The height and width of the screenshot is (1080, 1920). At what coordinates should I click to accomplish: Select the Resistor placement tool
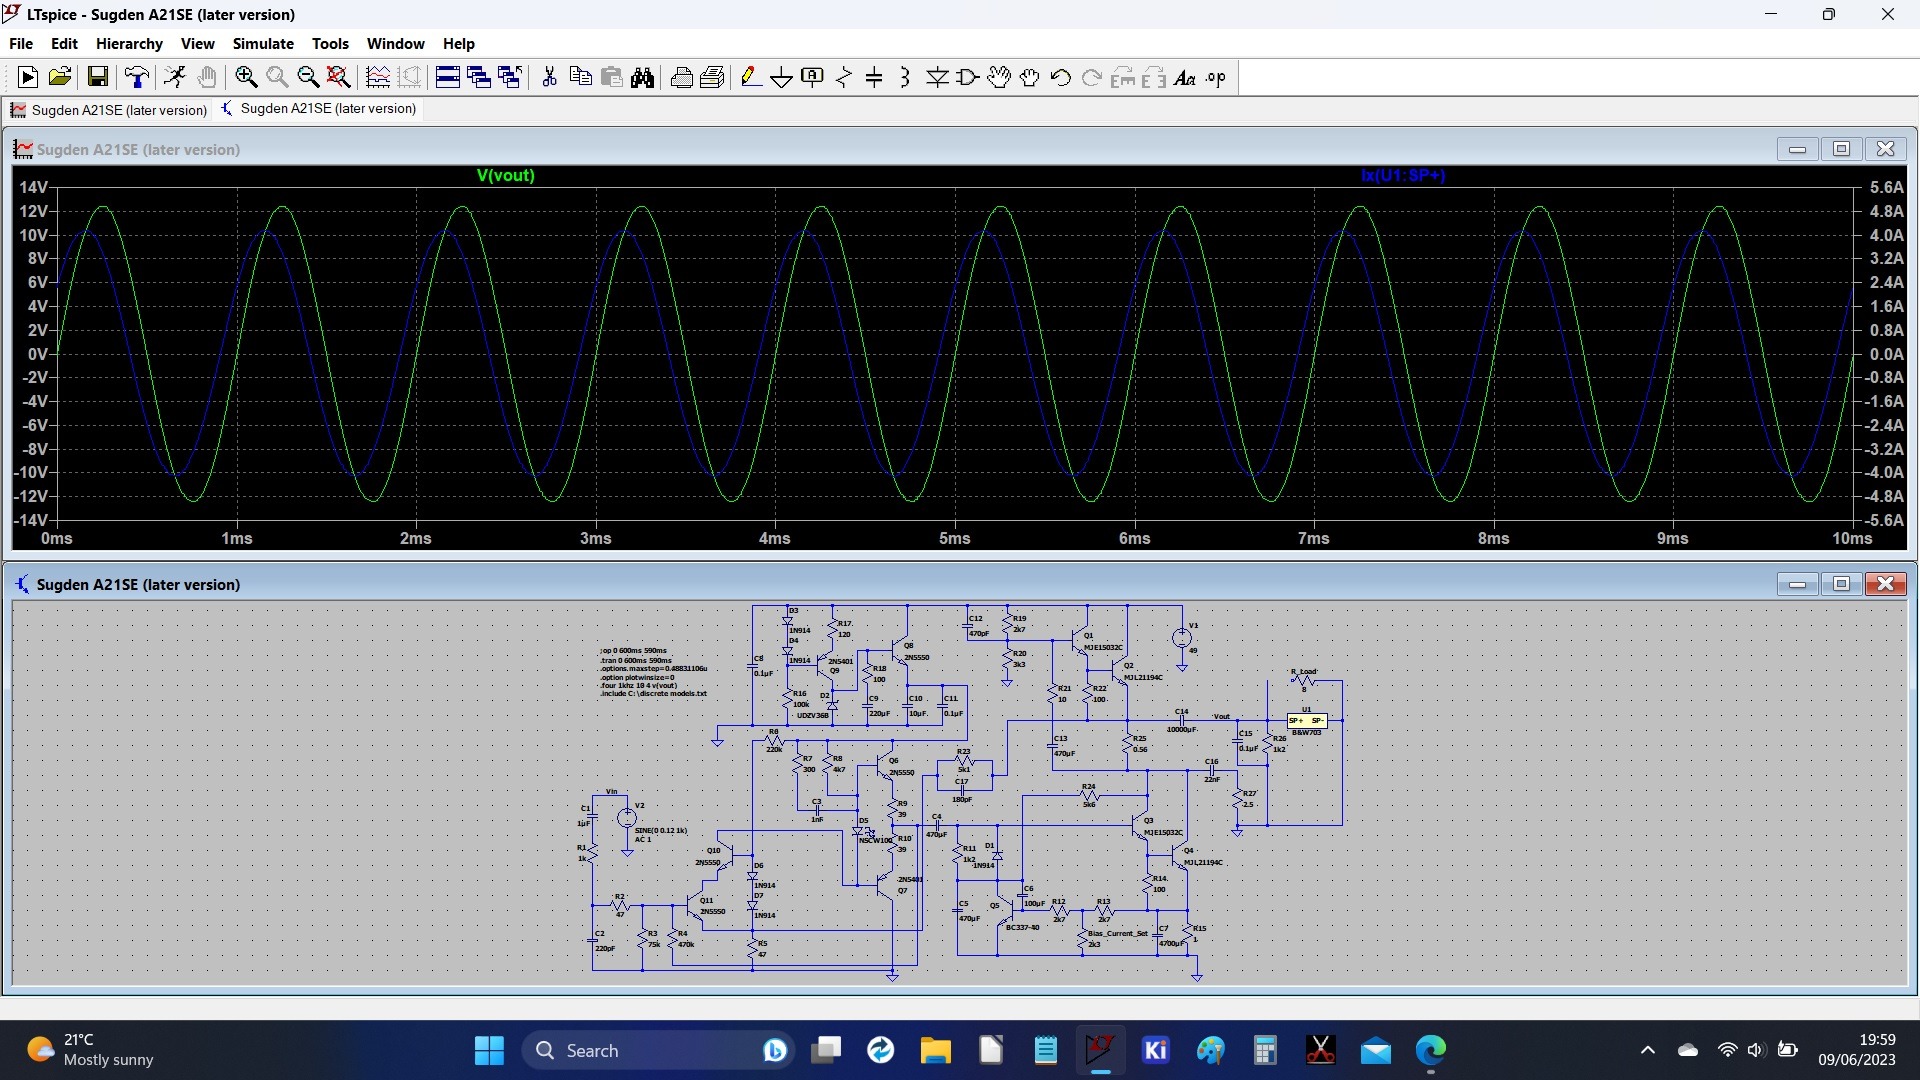[x=844, y=77]
